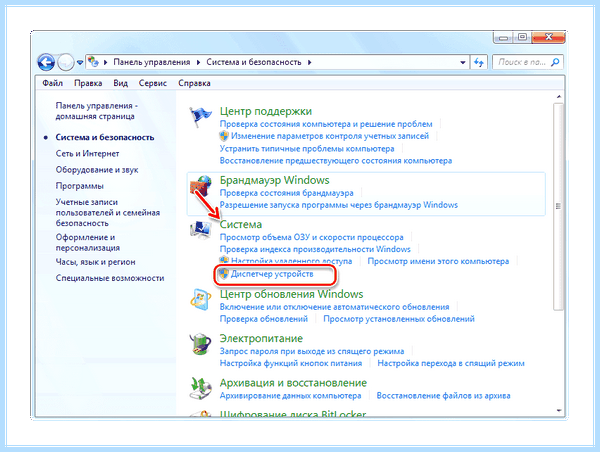The image size is (600, 452).
Task: Open the Диспетчер устройств link
Action: (x=272, y=274)
